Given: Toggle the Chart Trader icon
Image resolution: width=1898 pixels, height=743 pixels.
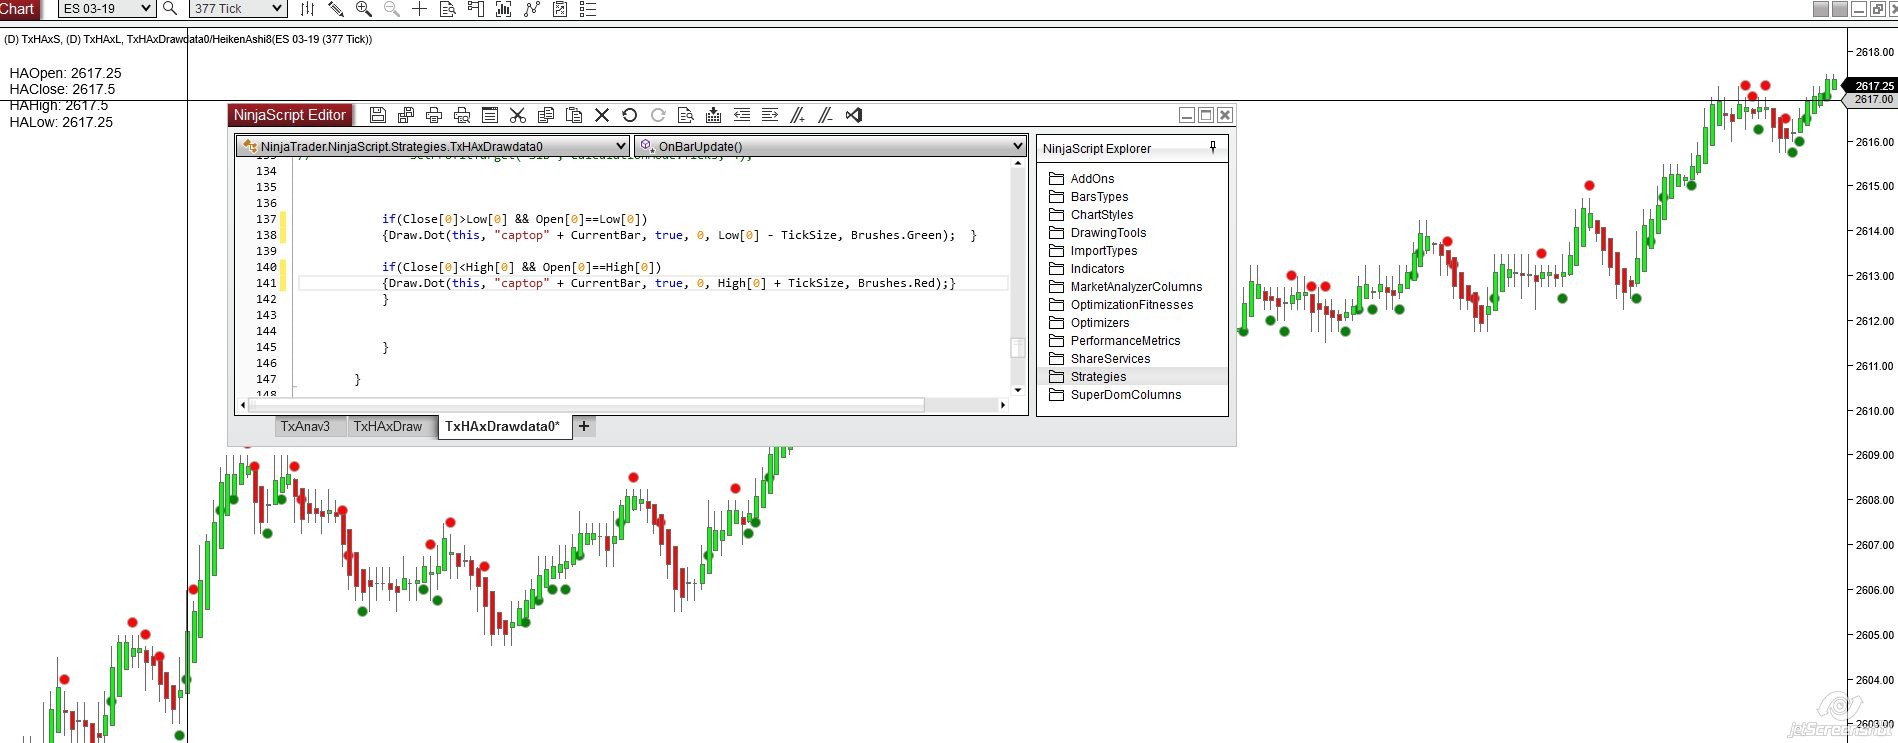Looking at the screenshot, I should [476, 9].
